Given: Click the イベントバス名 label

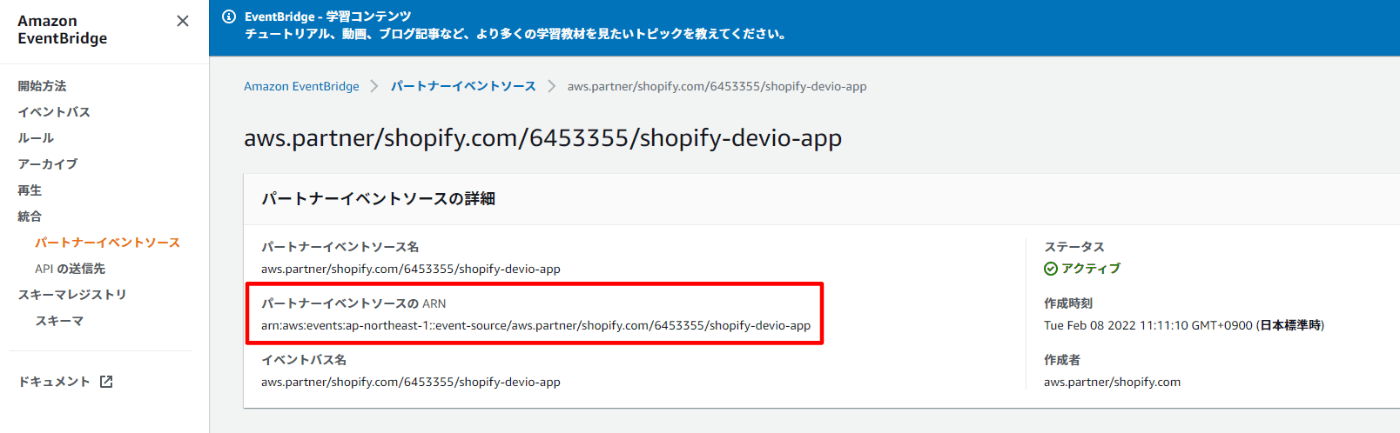Looking at the screenshot, I should pyautogui.click(x=304, y=359).
